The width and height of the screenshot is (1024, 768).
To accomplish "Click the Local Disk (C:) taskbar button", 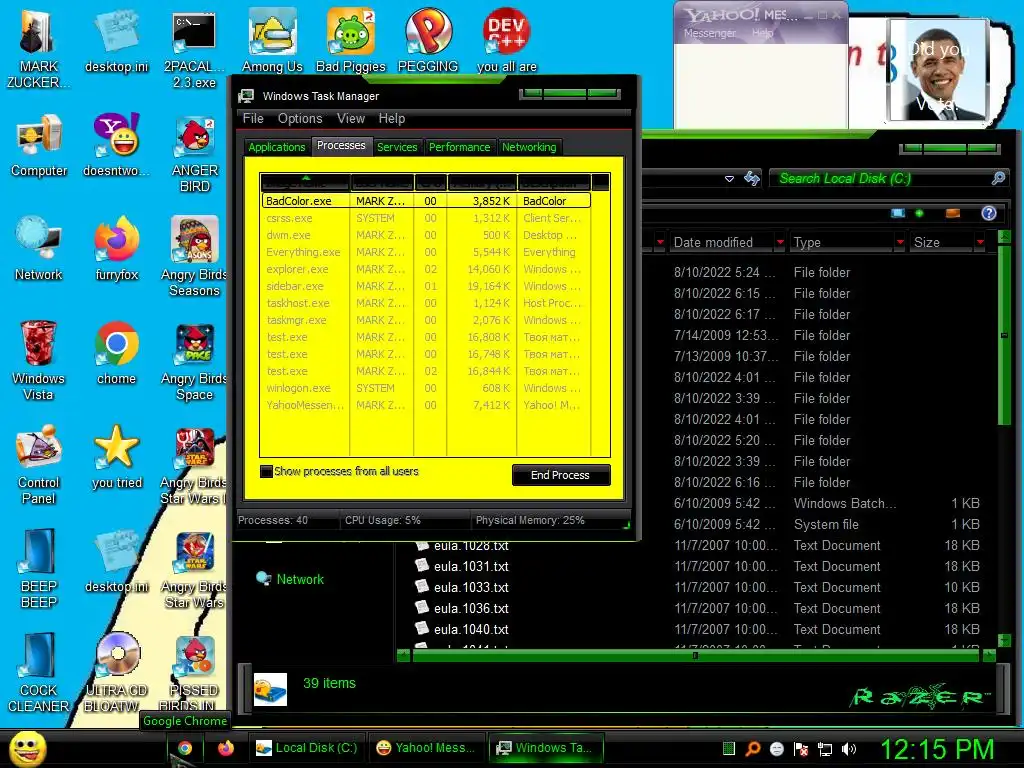I will pos(307,748).
